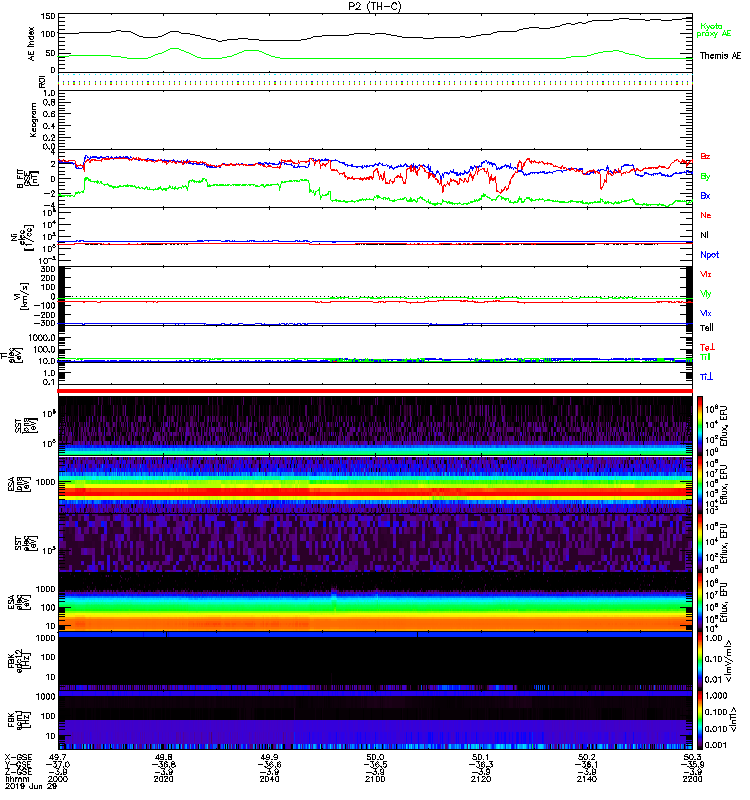Click the 2140 time tick label

click(587, 779)
